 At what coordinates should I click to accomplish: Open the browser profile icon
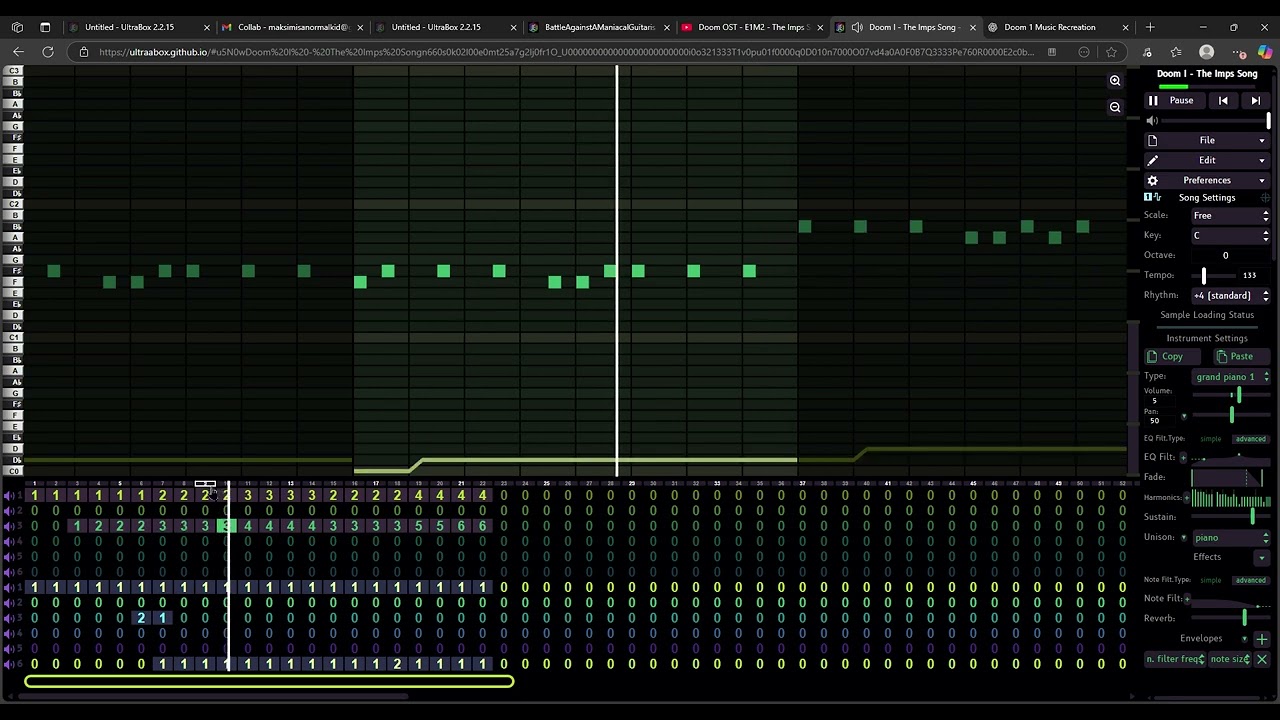1206,52
